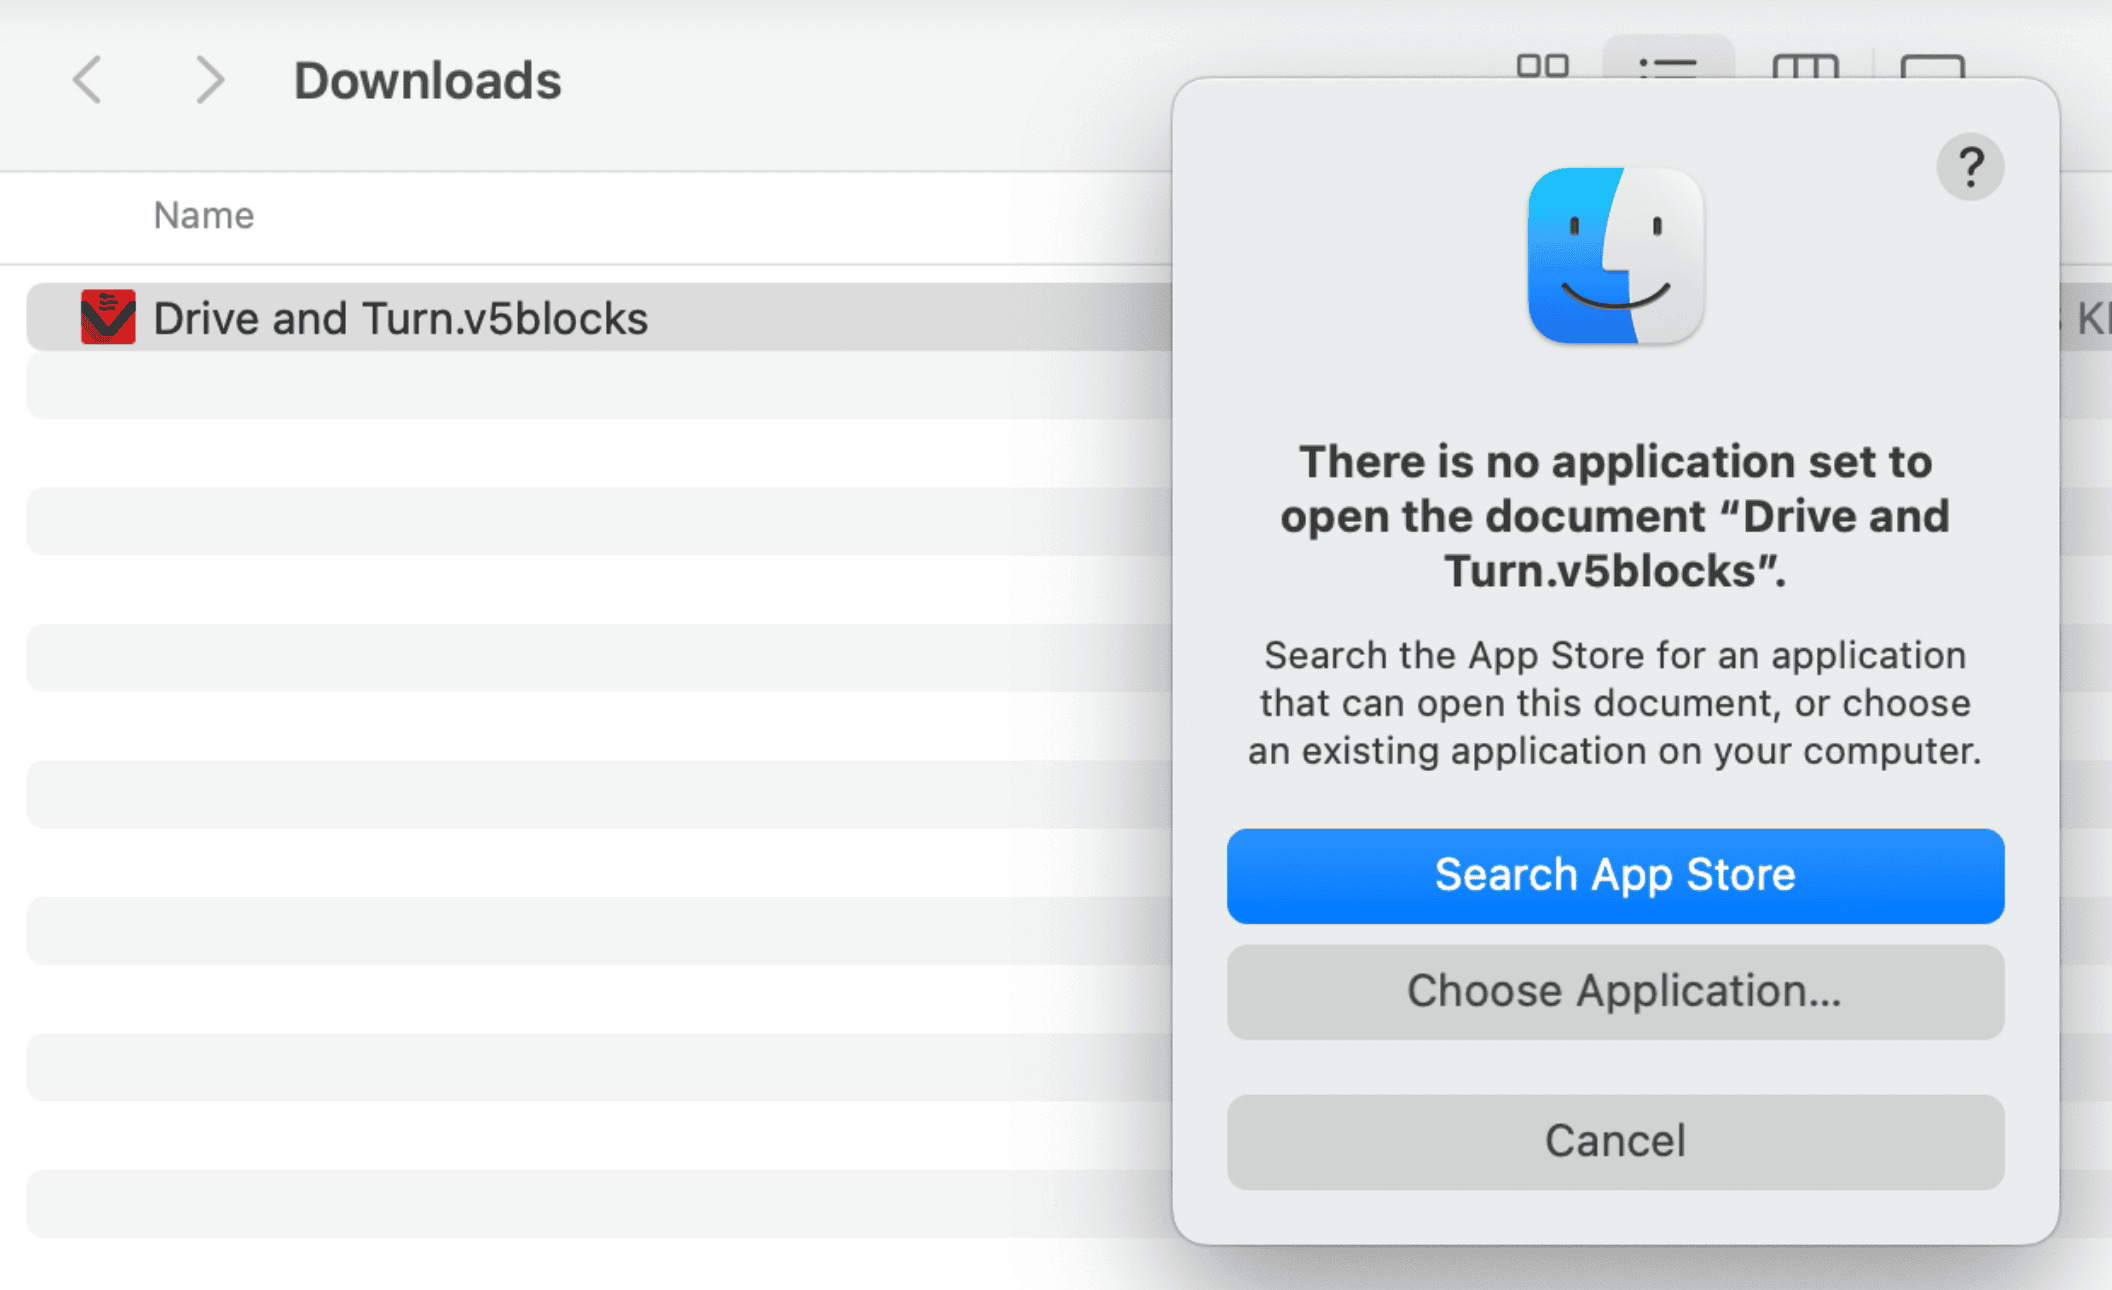Go forward using the forward arrow
2112x1290 pixels.
pos(209,80)
